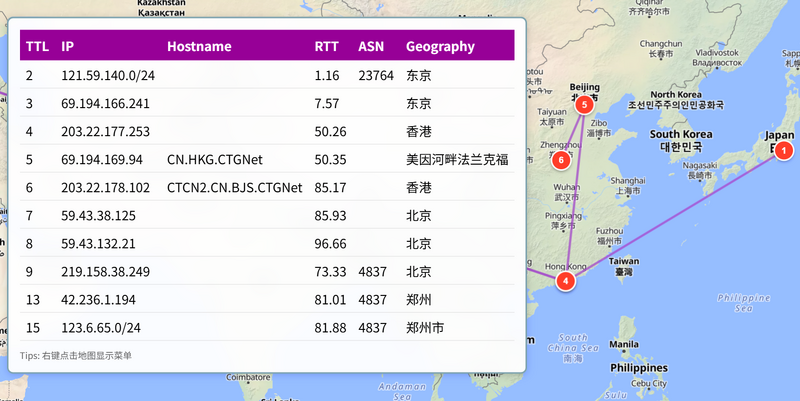
Task: Click RTT value 81.01
Action: [x=330, y=300]
